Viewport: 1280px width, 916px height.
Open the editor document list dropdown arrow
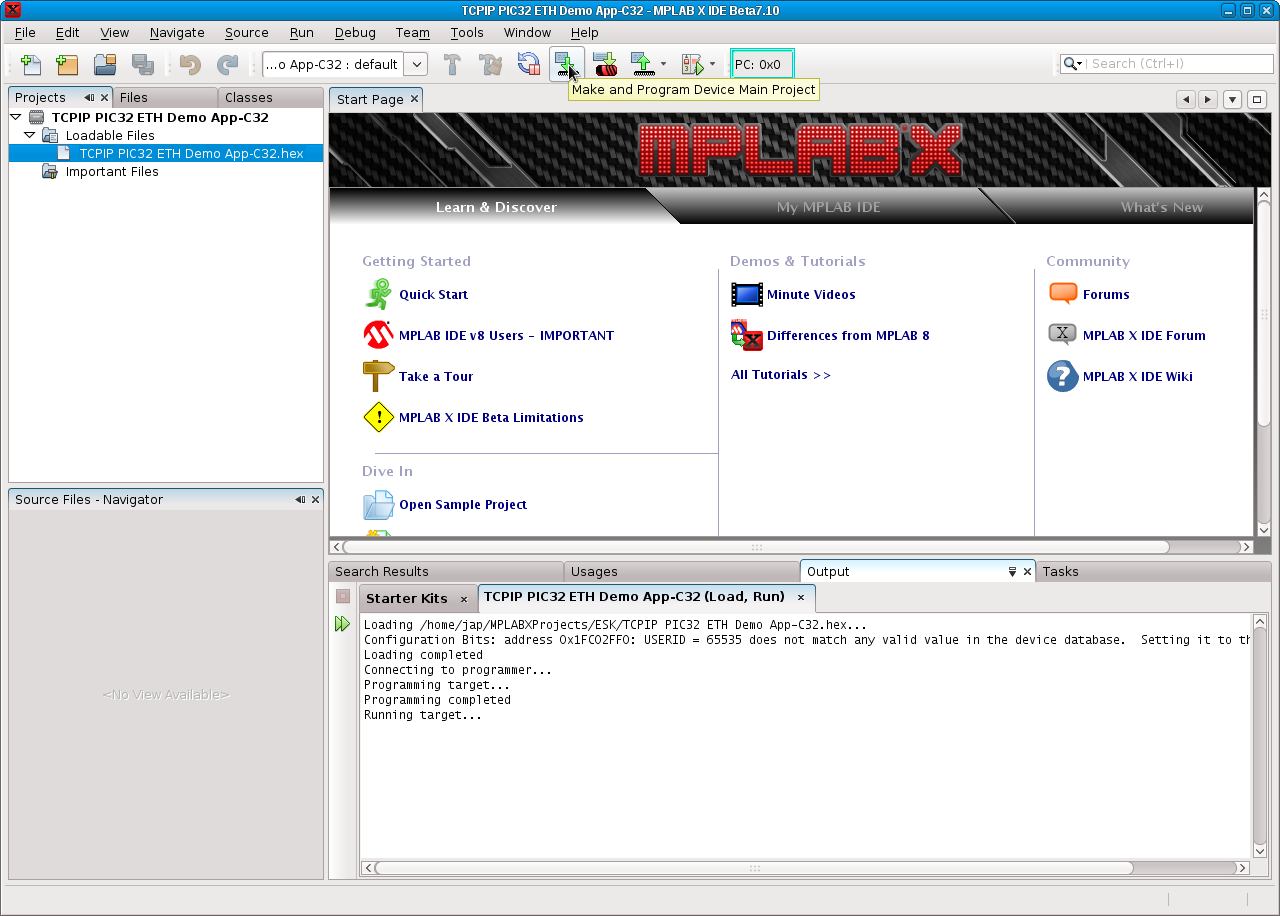[x=1232, y=99]
